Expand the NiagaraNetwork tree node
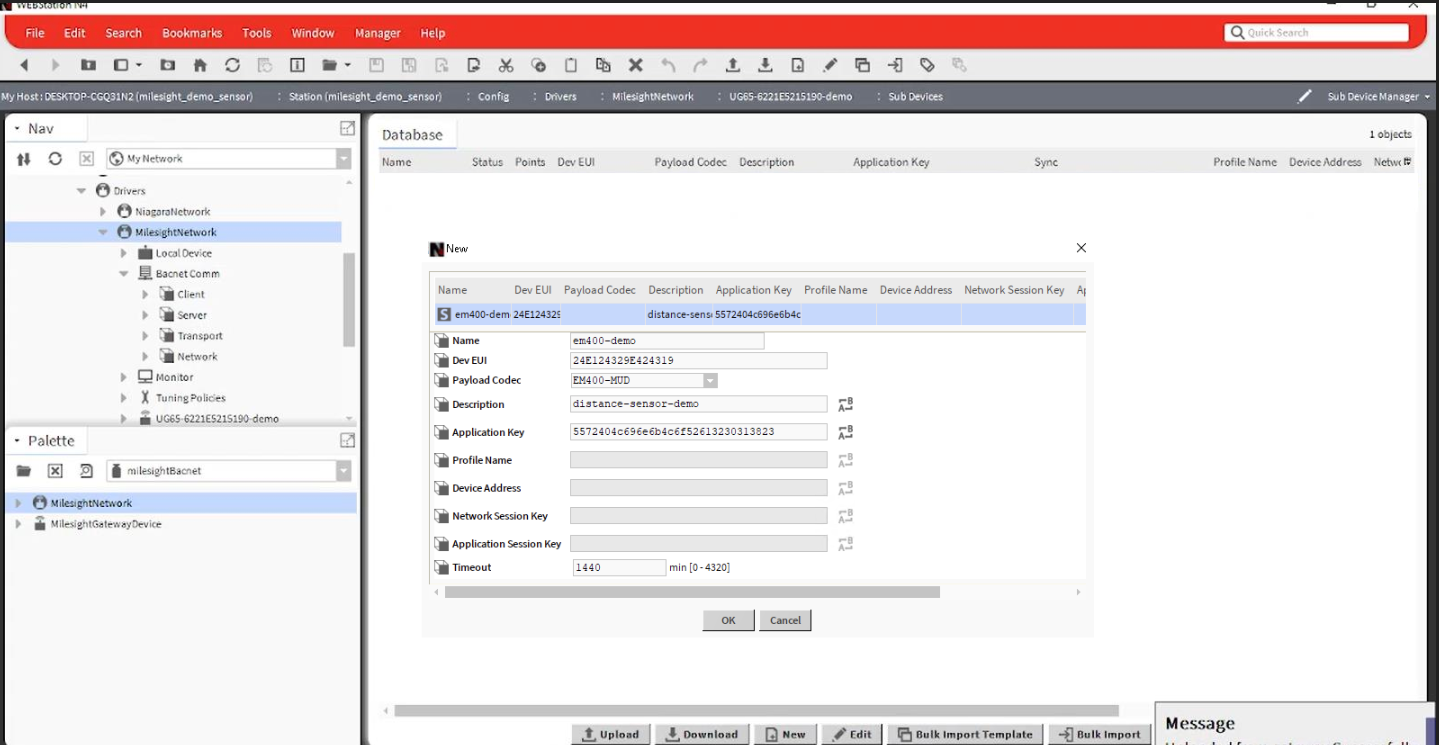Viewport: 1439px width, 745px height. coord(103,212)
